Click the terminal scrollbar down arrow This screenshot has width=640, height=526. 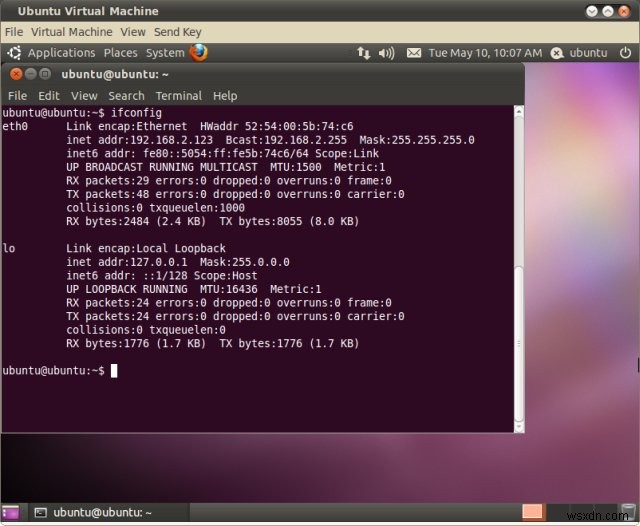519,427
